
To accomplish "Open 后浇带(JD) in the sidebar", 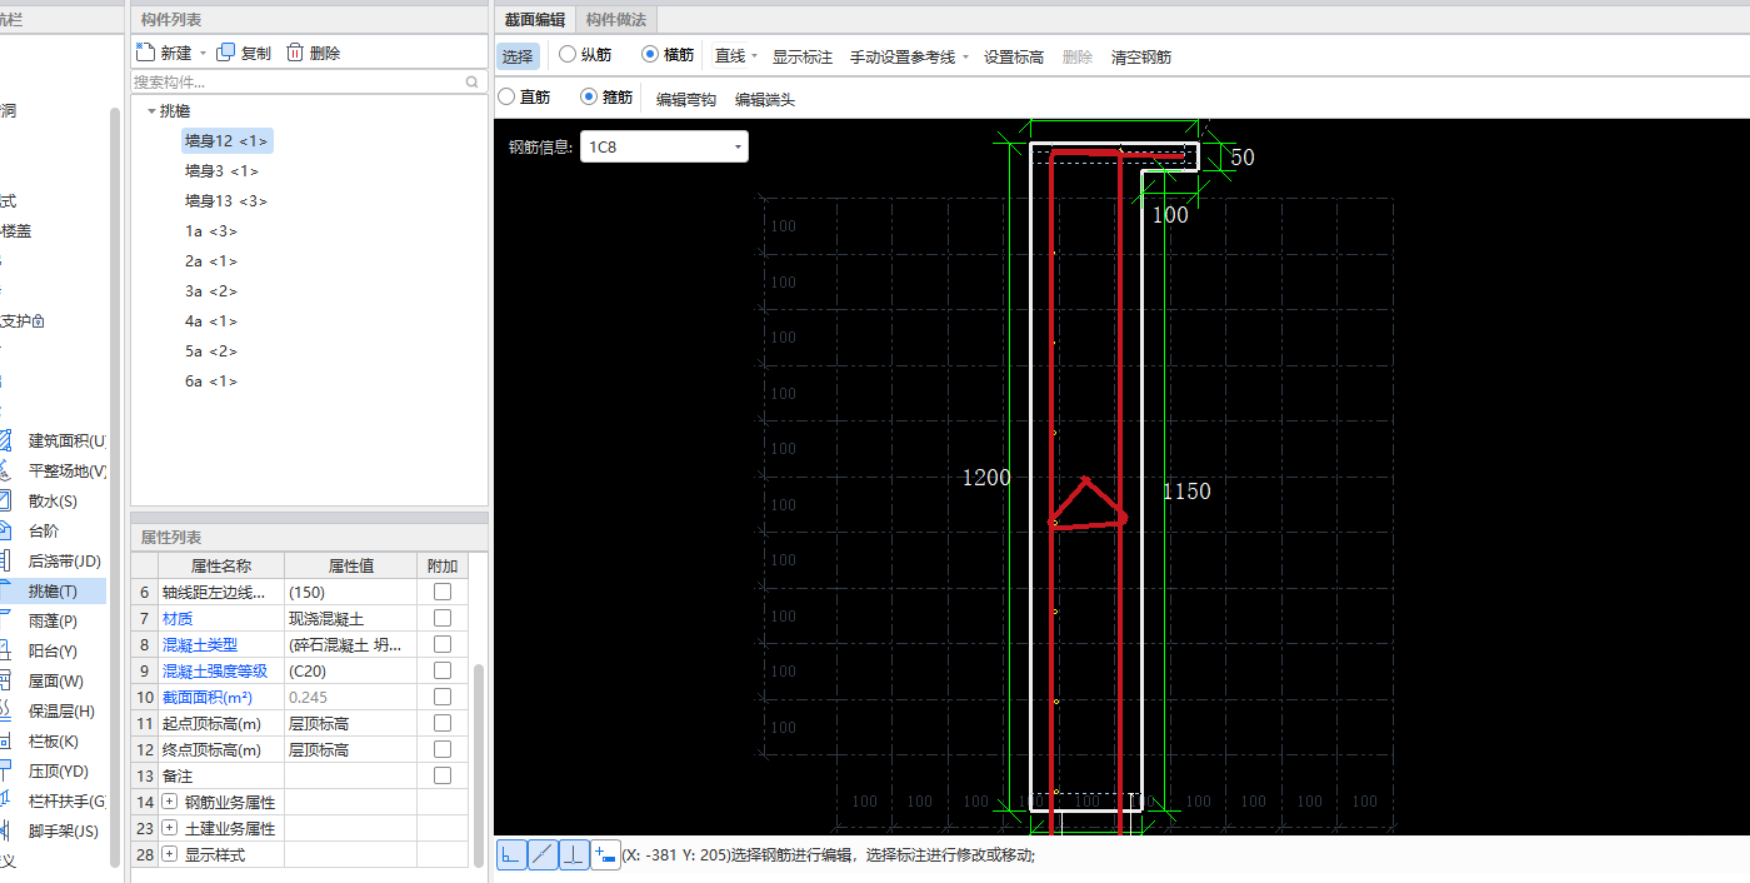I will (x=64, y=561).
